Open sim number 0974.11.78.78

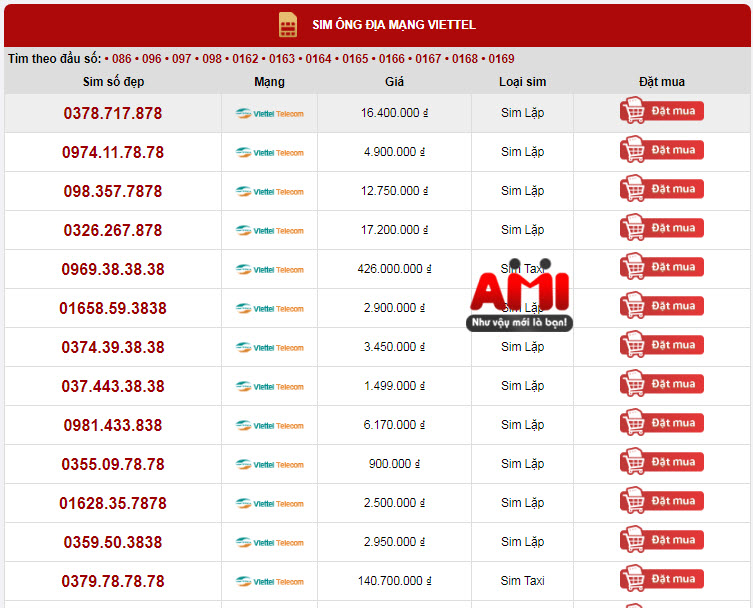113,152
